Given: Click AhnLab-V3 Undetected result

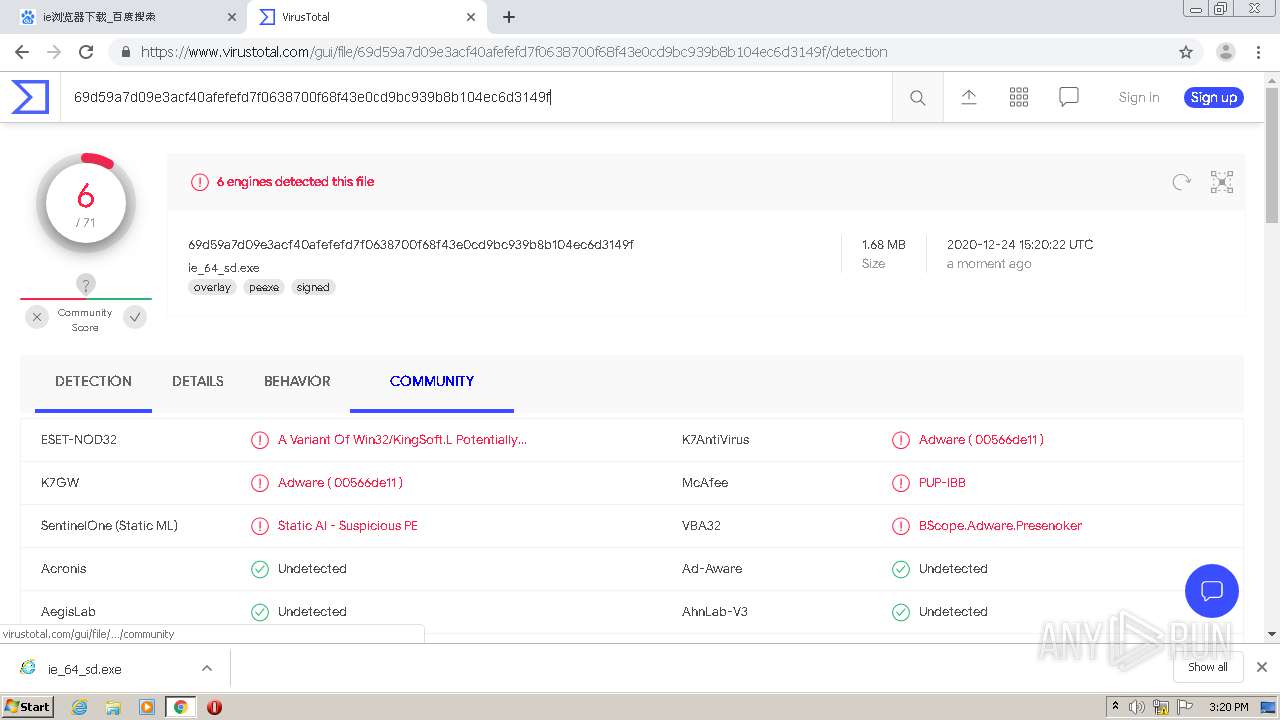Looking at the screenshot, I should 953,611.
